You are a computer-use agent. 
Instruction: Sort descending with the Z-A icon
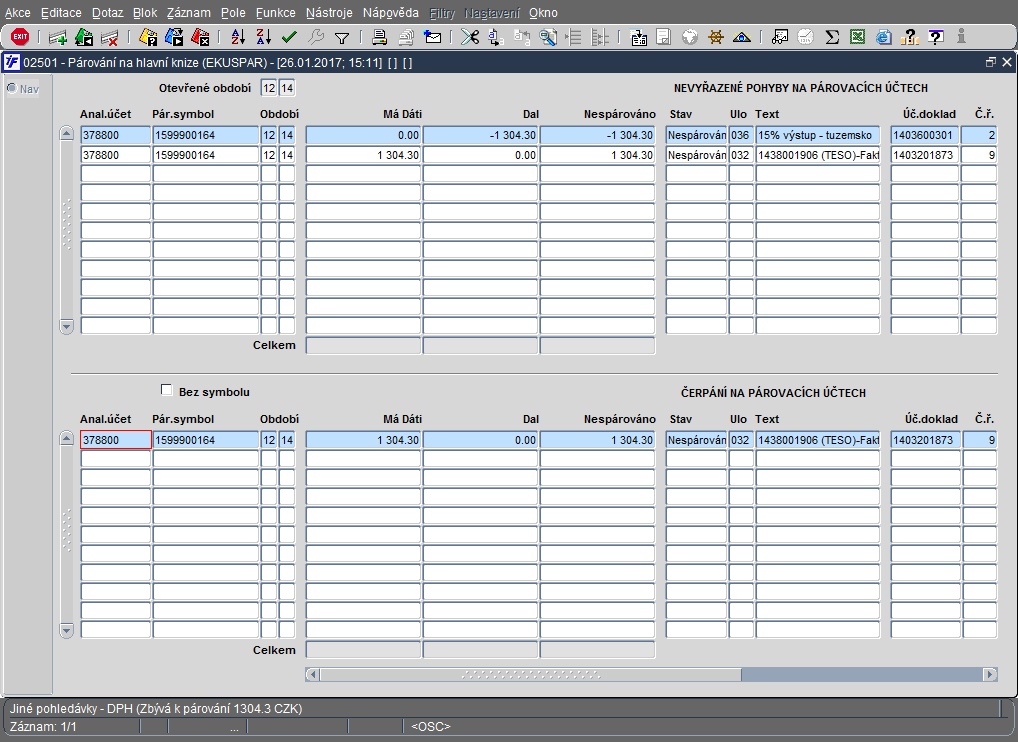click(x=263, y=38)
